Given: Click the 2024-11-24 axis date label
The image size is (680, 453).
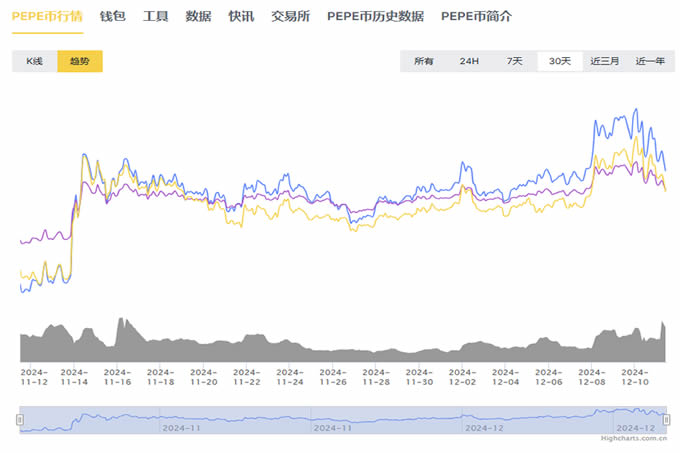Looking at the screenshot, I should point(290,377).
